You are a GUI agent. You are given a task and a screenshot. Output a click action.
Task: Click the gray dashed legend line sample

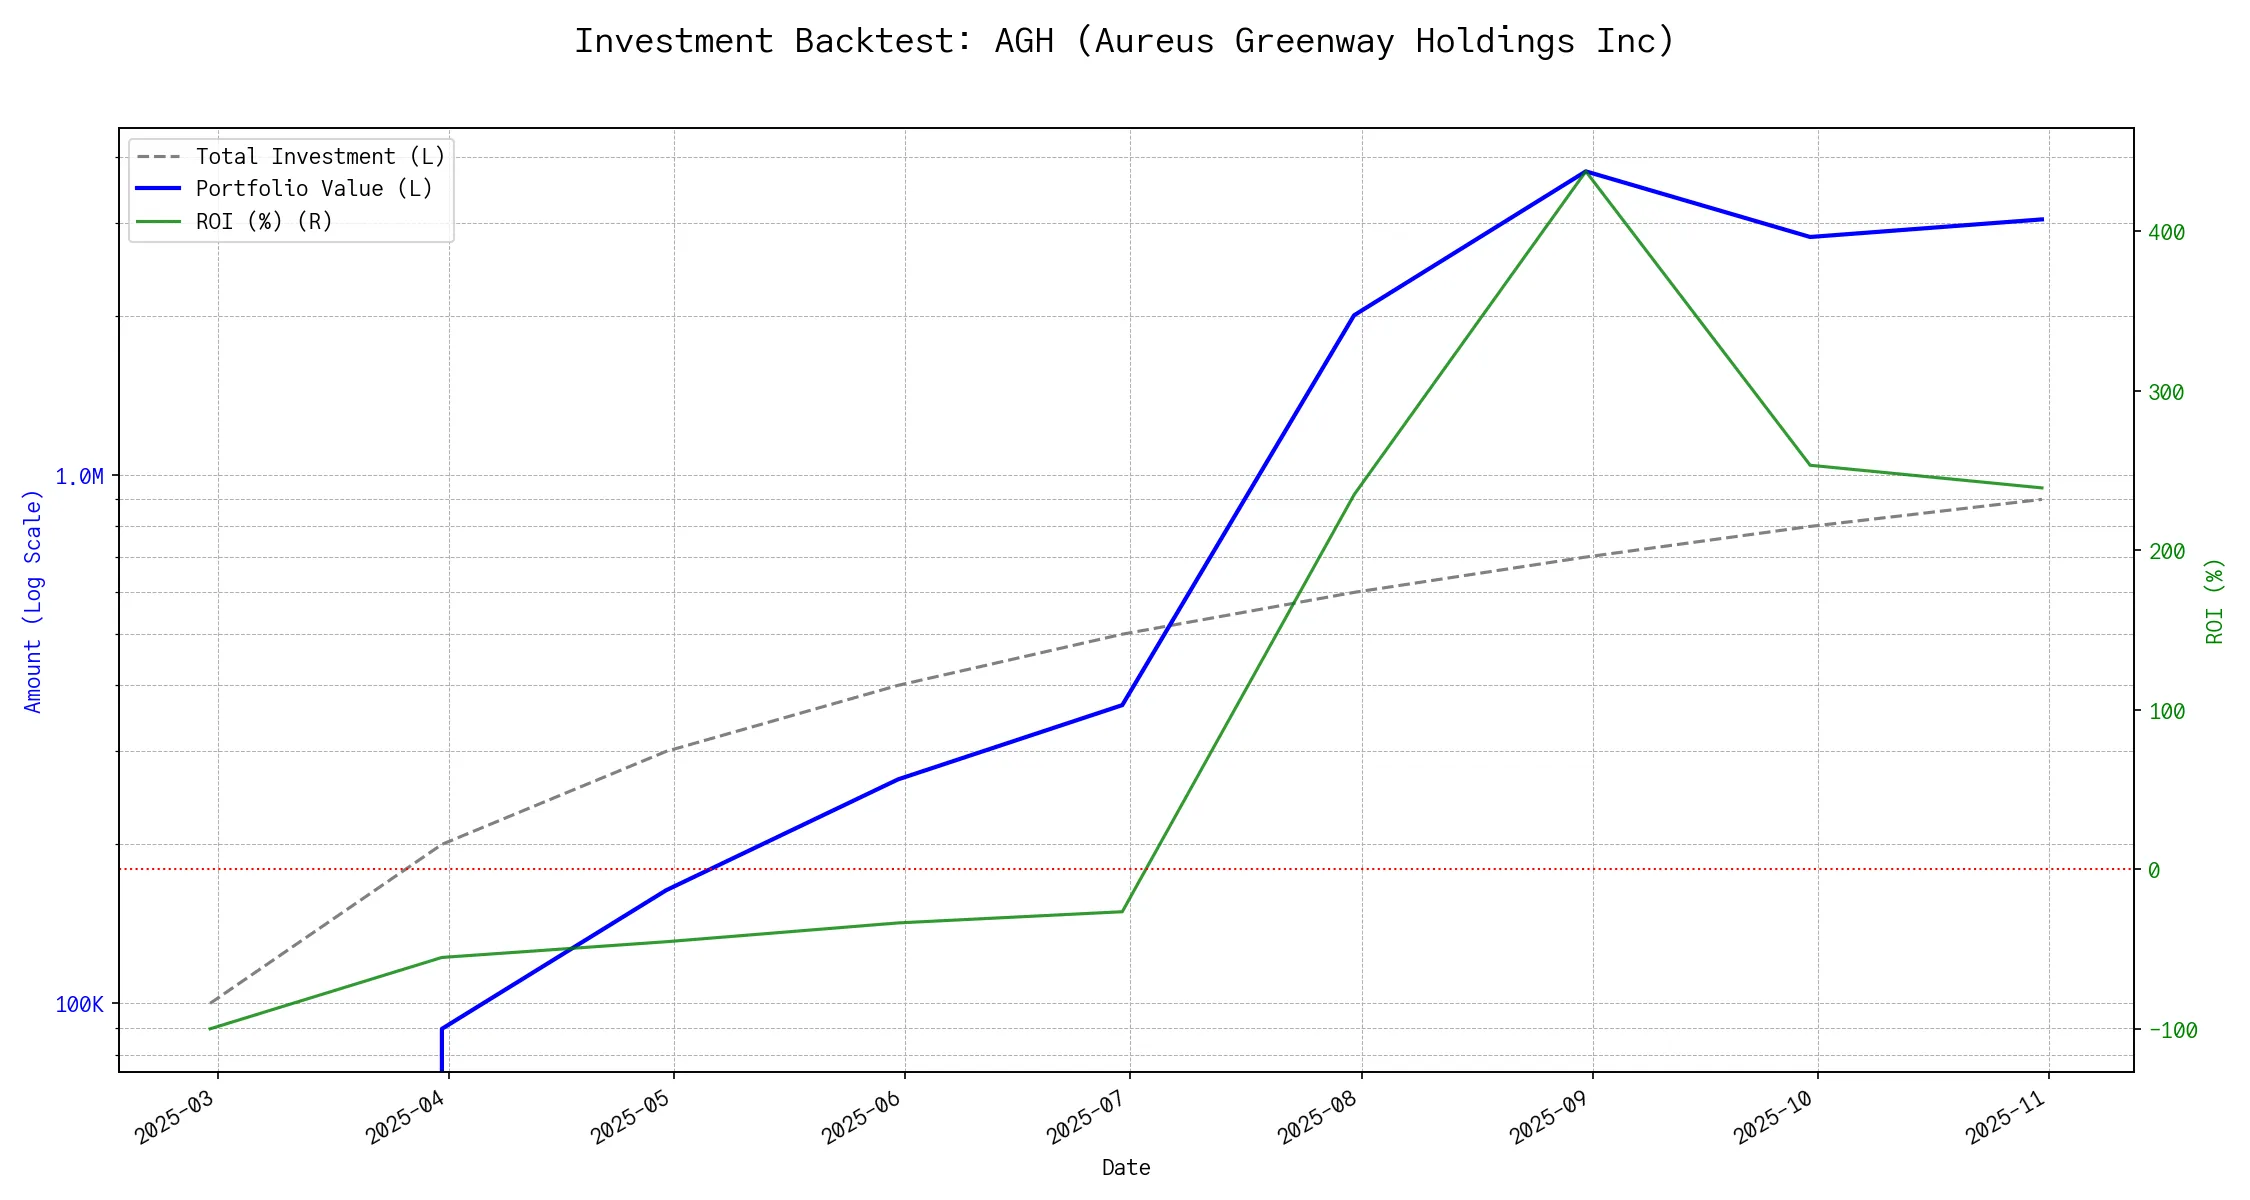(x=159, y=157)
